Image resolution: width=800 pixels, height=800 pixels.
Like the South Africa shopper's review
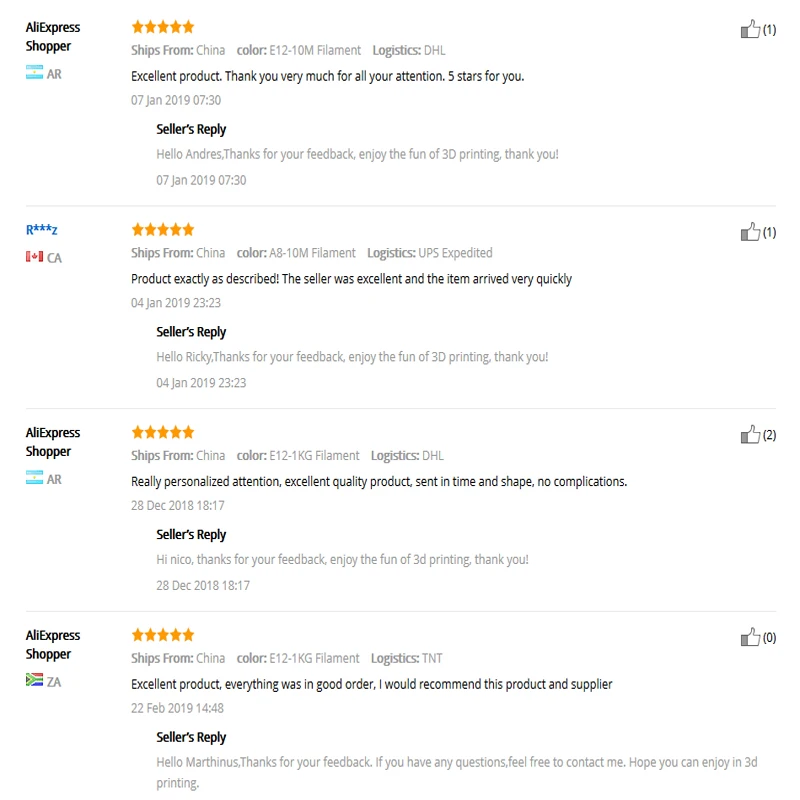click(x=750, y=637)
